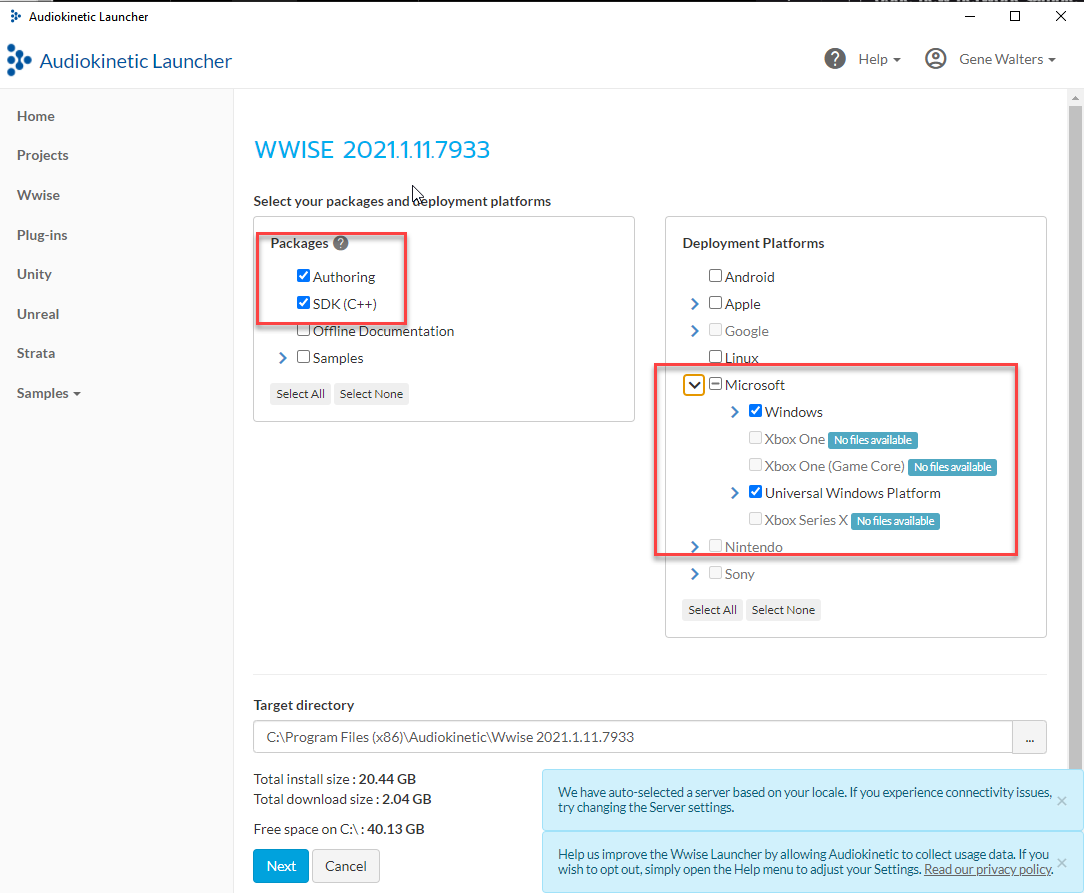Go to the Home page
This screenshot has height=893, width=1084.
[x=36, y=116]
